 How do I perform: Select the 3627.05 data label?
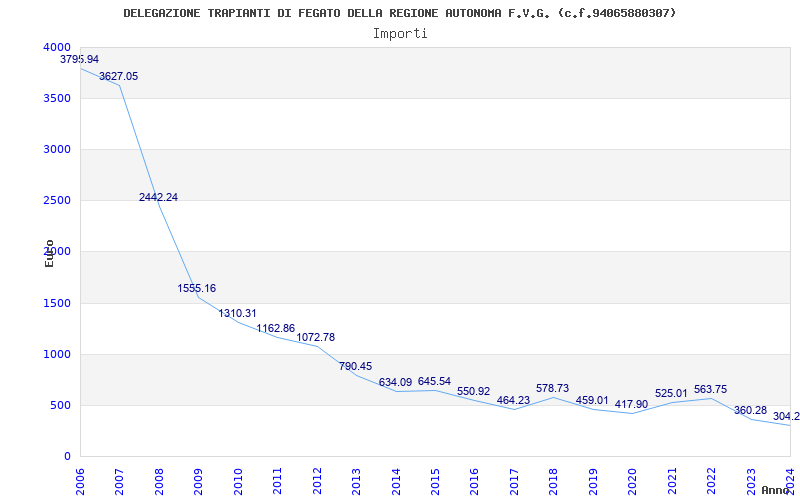(118, 77)
